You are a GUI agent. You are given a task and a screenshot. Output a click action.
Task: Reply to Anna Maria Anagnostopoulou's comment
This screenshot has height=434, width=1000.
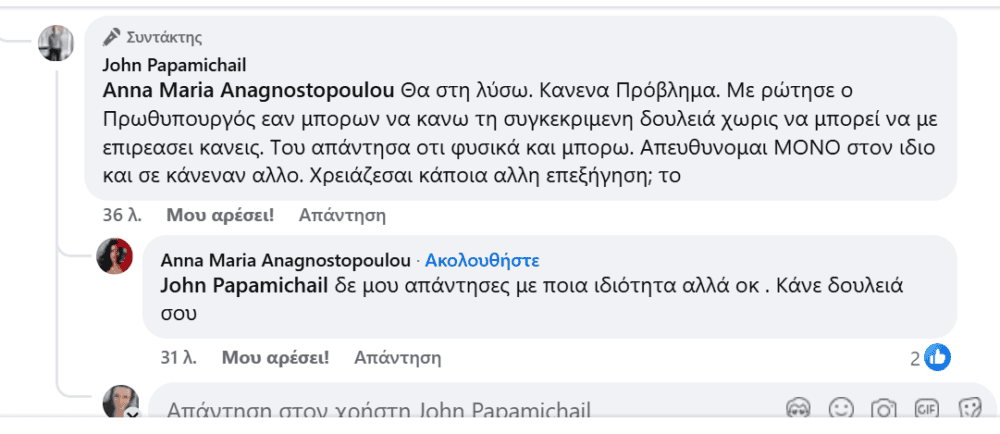pyautogui.click(x=397, y=357)
